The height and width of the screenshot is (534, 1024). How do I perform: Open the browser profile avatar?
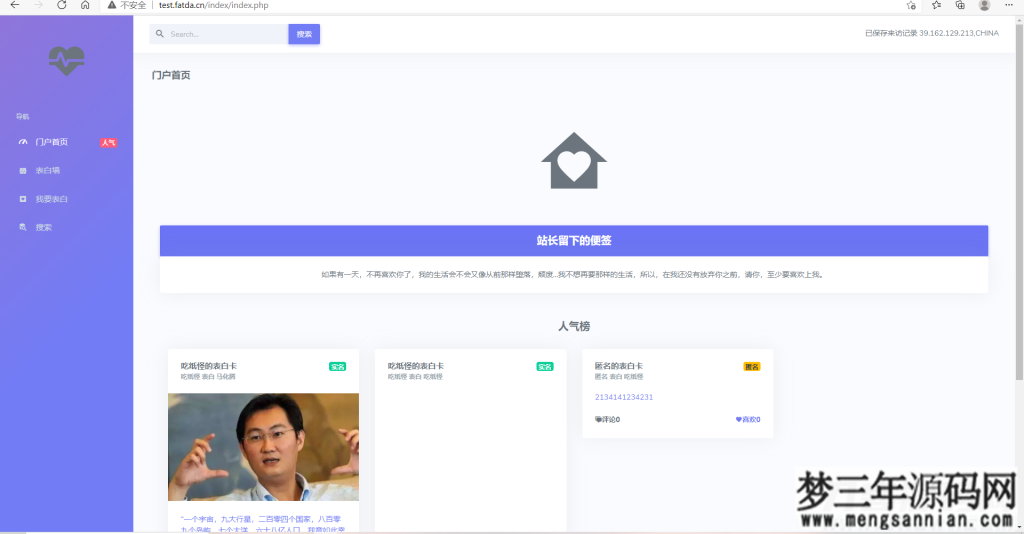tap(984, 5)
